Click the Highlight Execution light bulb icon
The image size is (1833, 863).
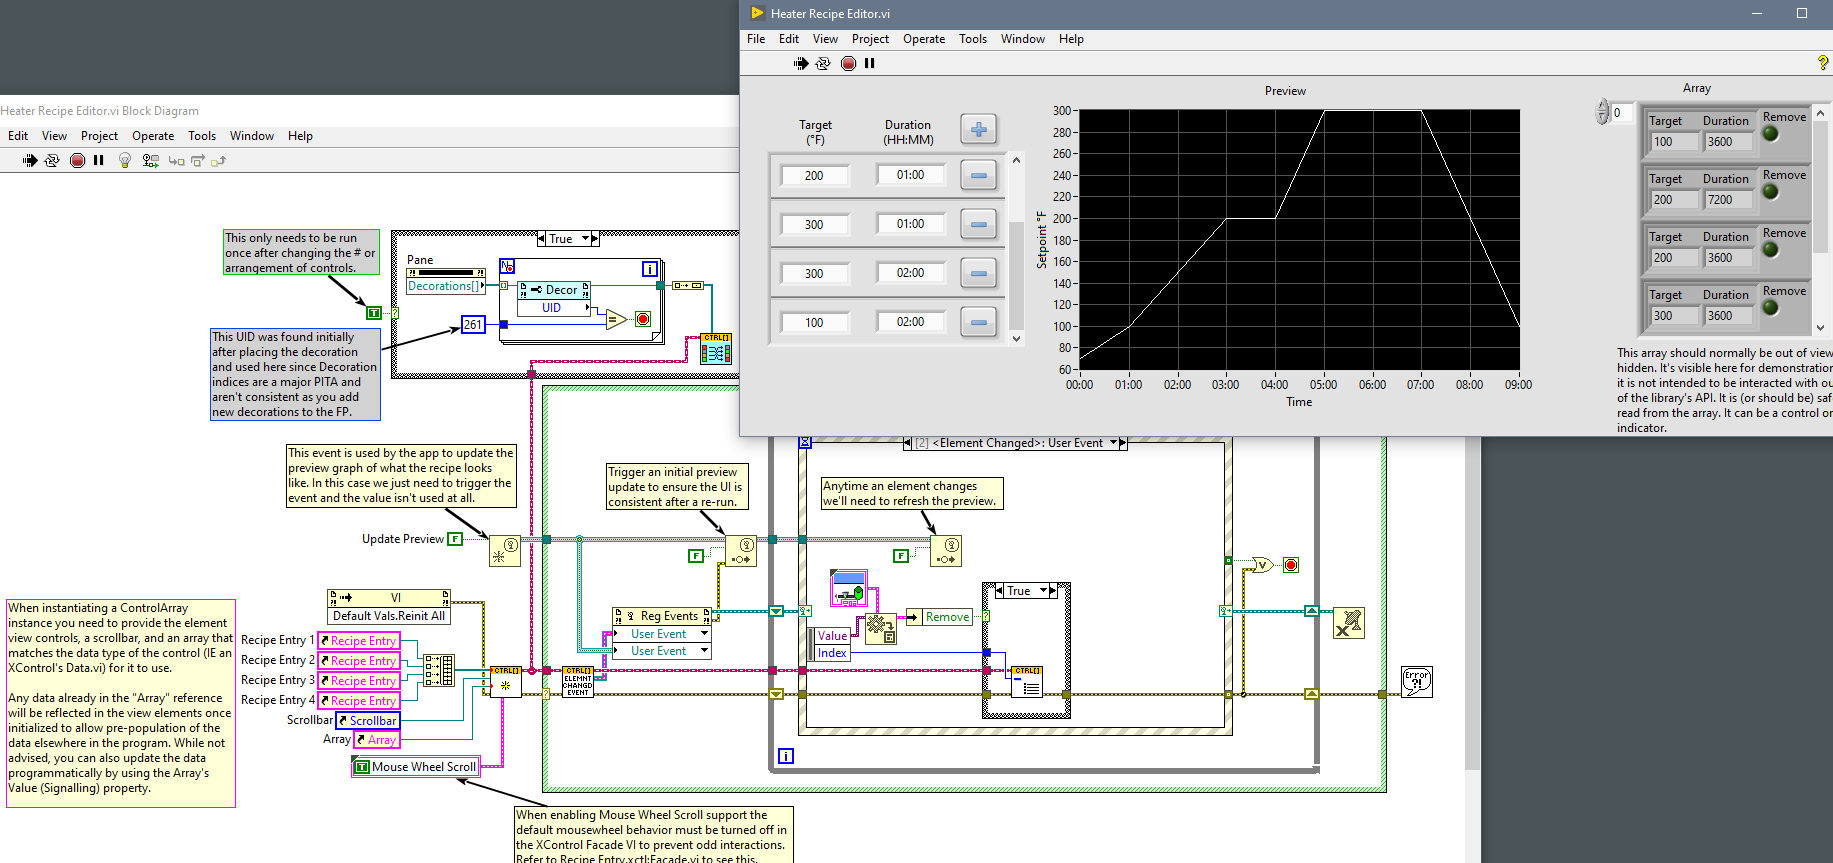(125, 160)
